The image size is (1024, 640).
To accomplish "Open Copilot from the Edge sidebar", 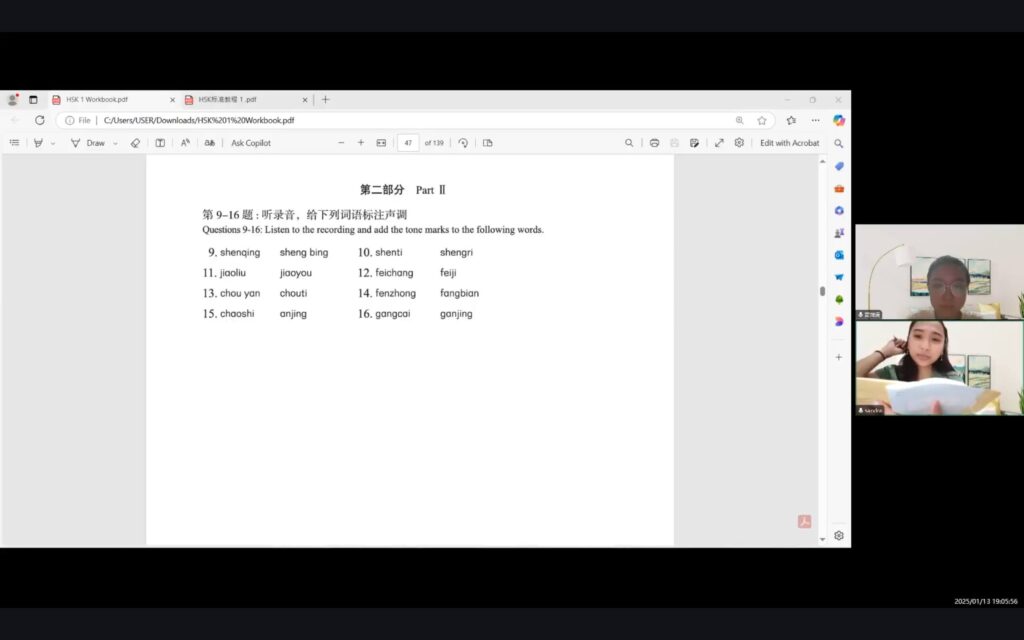I will [x=838, y=165].
